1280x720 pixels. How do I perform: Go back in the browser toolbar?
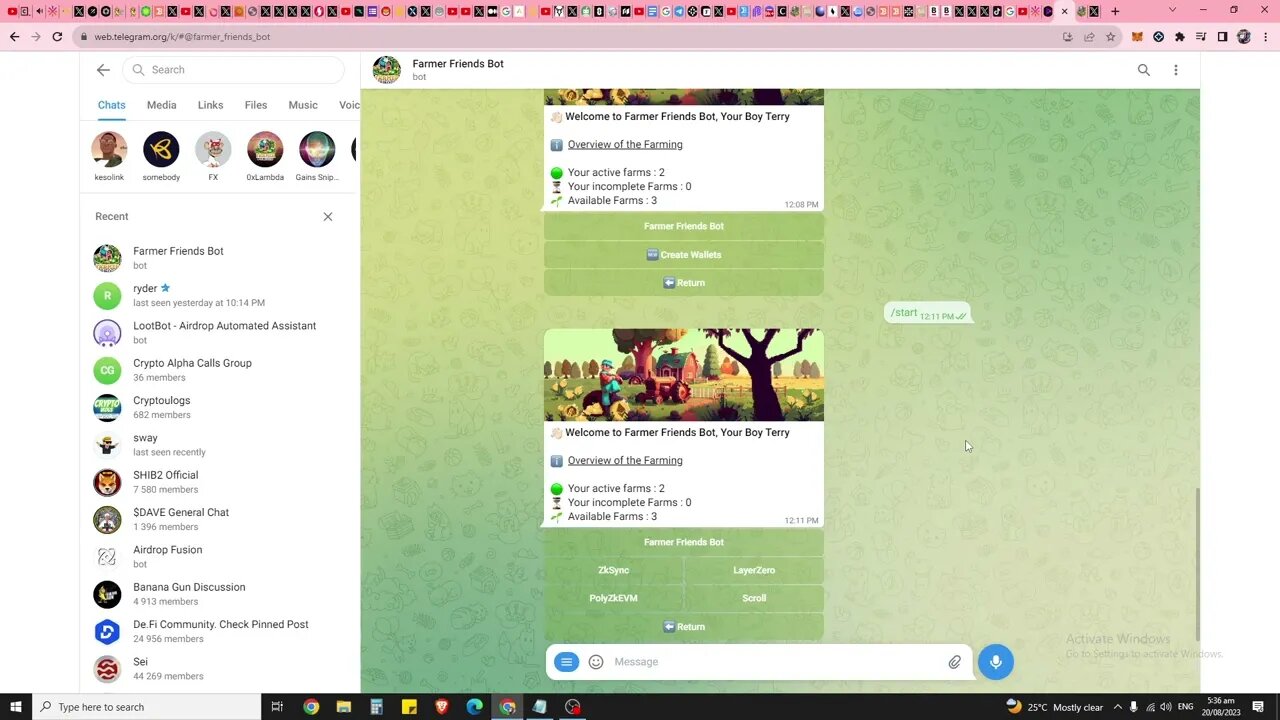click(x=14, y=37)
